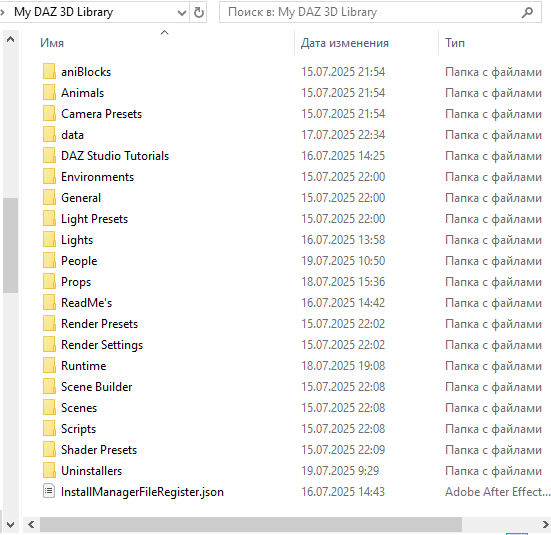Click the horizontal scrollbar thumb
The image size is (551, 535).
[x=251, y=525]
